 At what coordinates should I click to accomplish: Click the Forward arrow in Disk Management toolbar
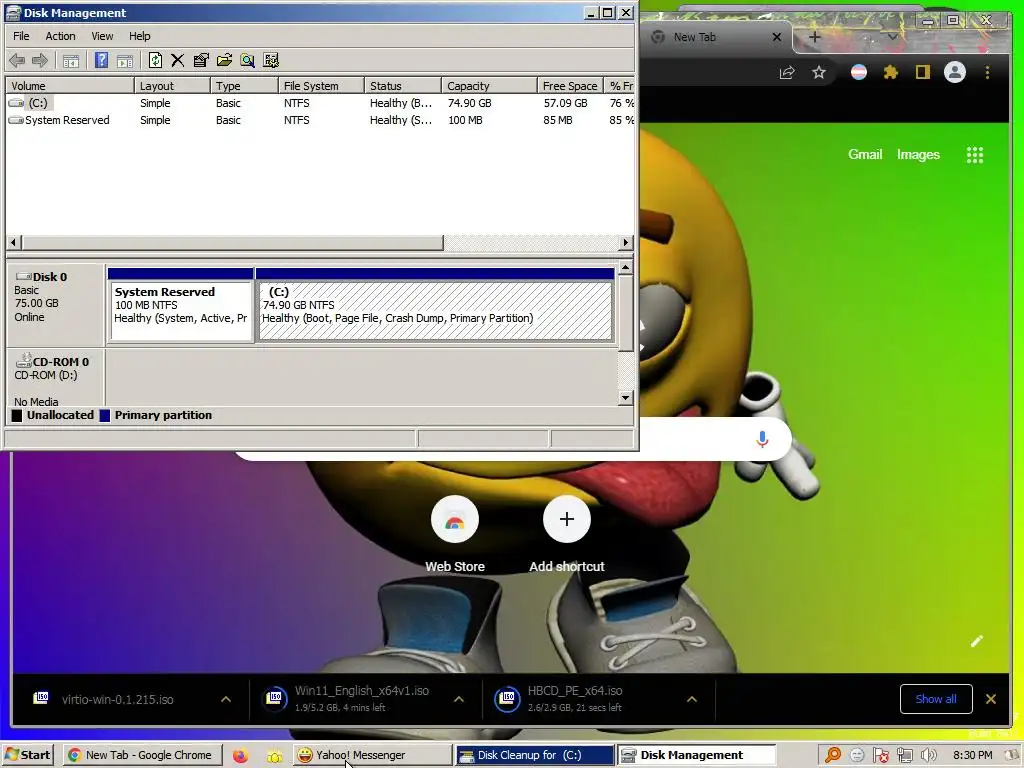pyautogui.click(x=40, y=61)
